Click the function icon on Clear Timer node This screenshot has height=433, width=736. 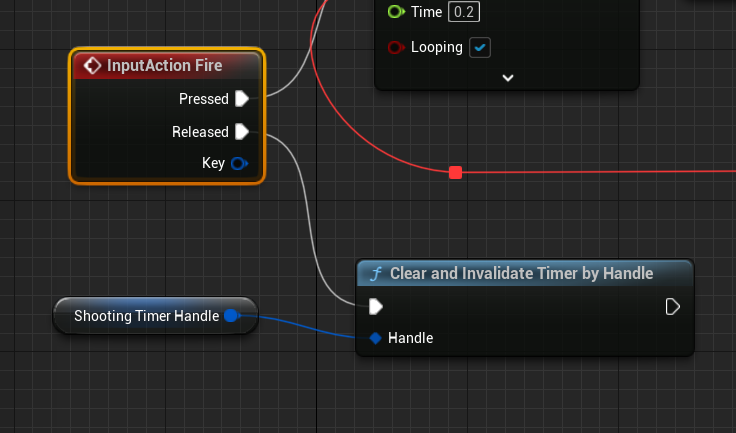click(x=376, y=273)
